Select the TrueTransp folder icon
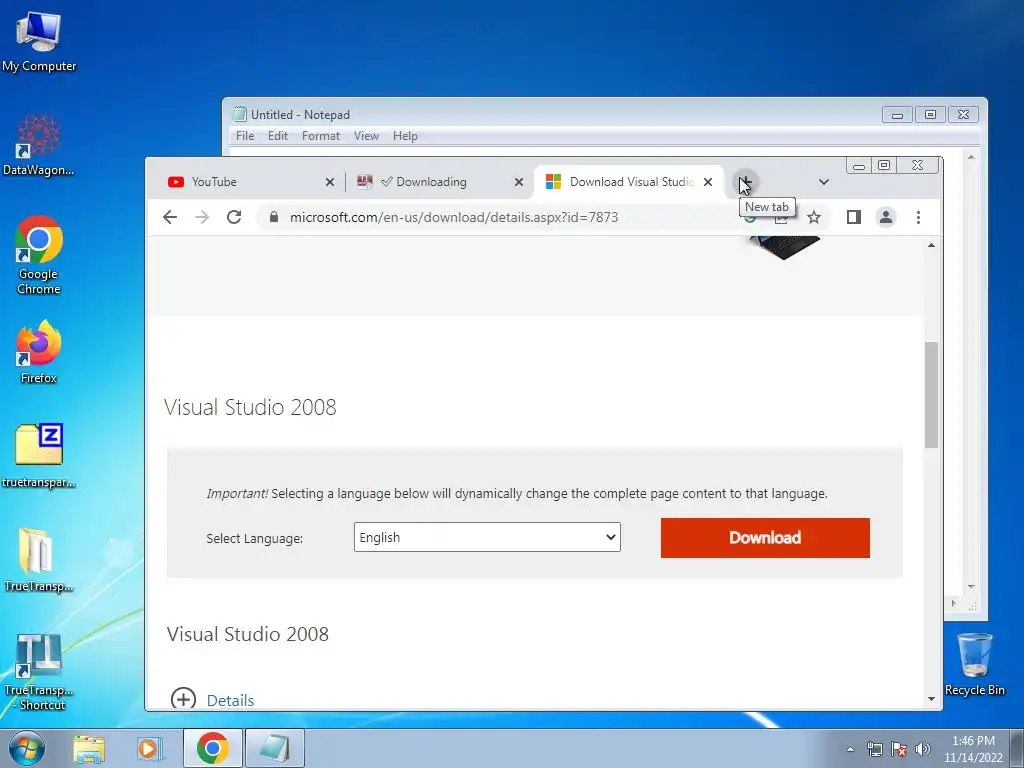 pos(39,560)
